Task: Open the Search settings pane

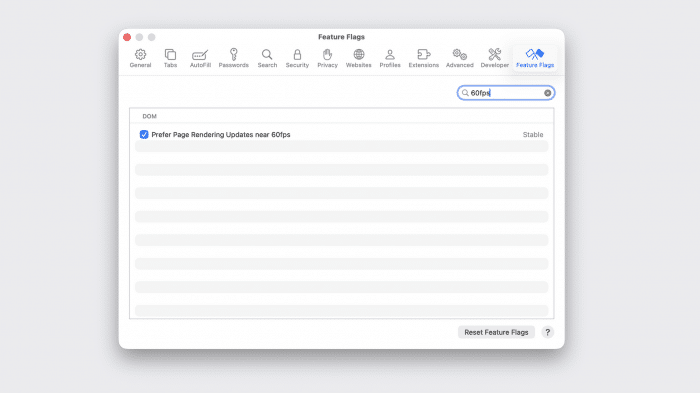Action: tap(267, 59)
